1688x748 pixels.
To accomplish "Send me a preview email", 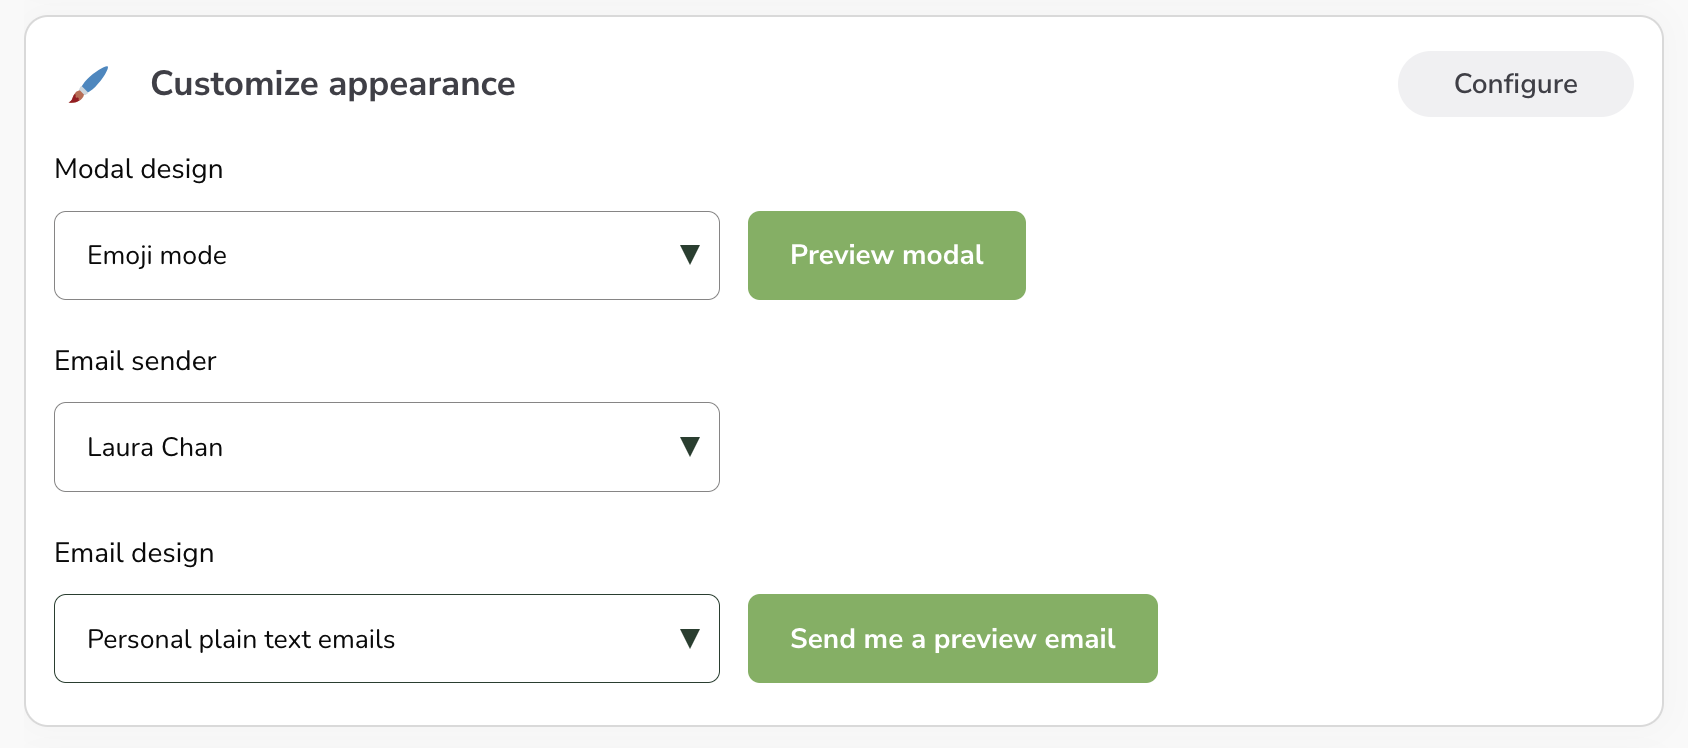I will click(952, 639).
